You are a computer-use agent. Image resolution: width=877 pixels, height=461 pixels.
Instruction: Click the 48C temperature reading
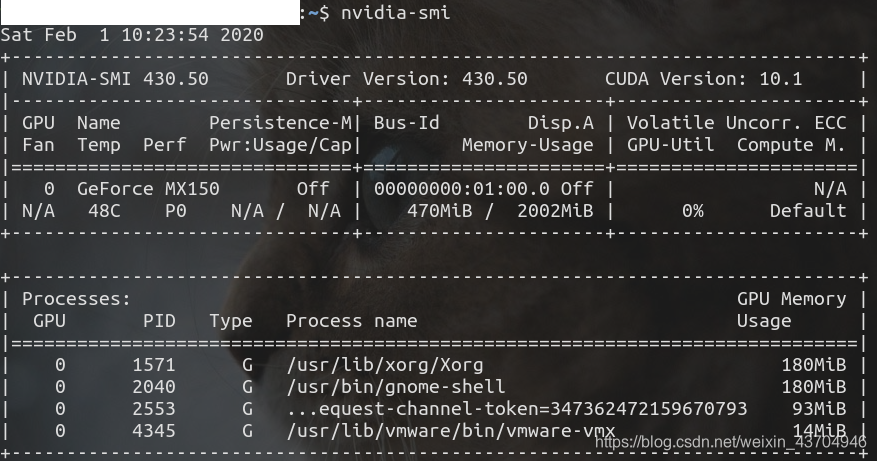tap(104, 211)
